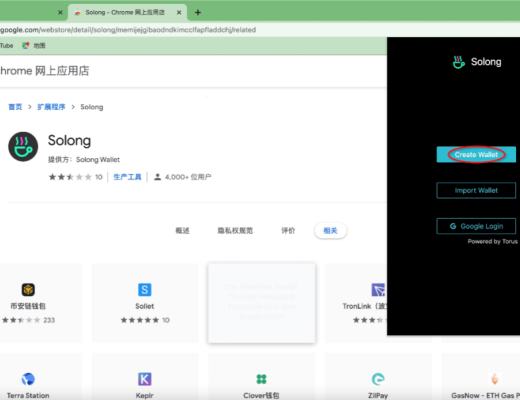Click the Import Wallet button

pyautogui.click(x=476, y=190)
